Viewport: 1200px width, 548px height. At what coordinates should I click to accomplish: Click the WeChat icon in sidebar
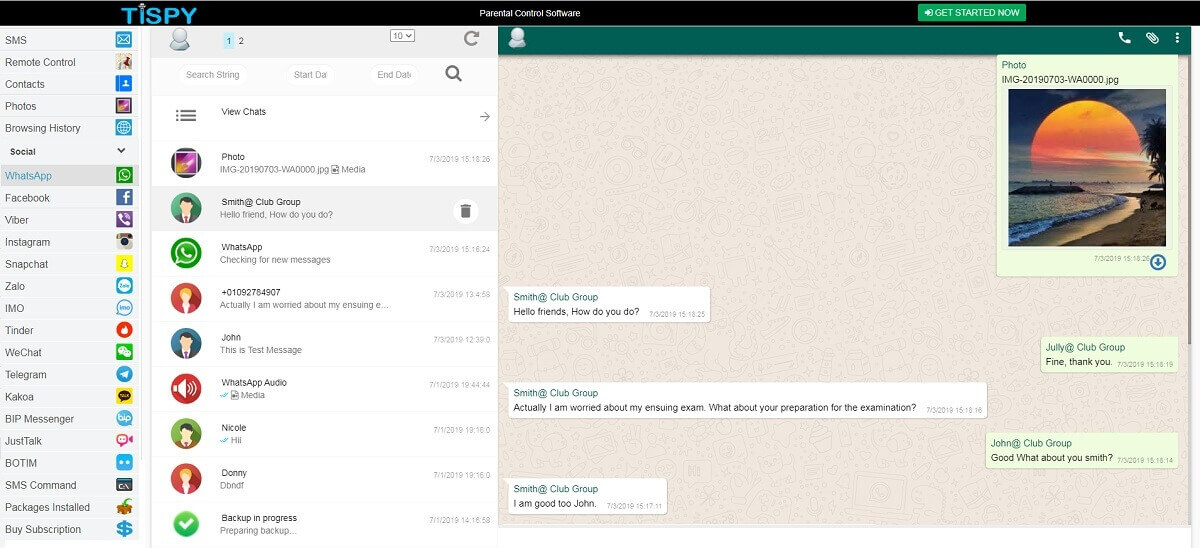(x=124, y=352)
